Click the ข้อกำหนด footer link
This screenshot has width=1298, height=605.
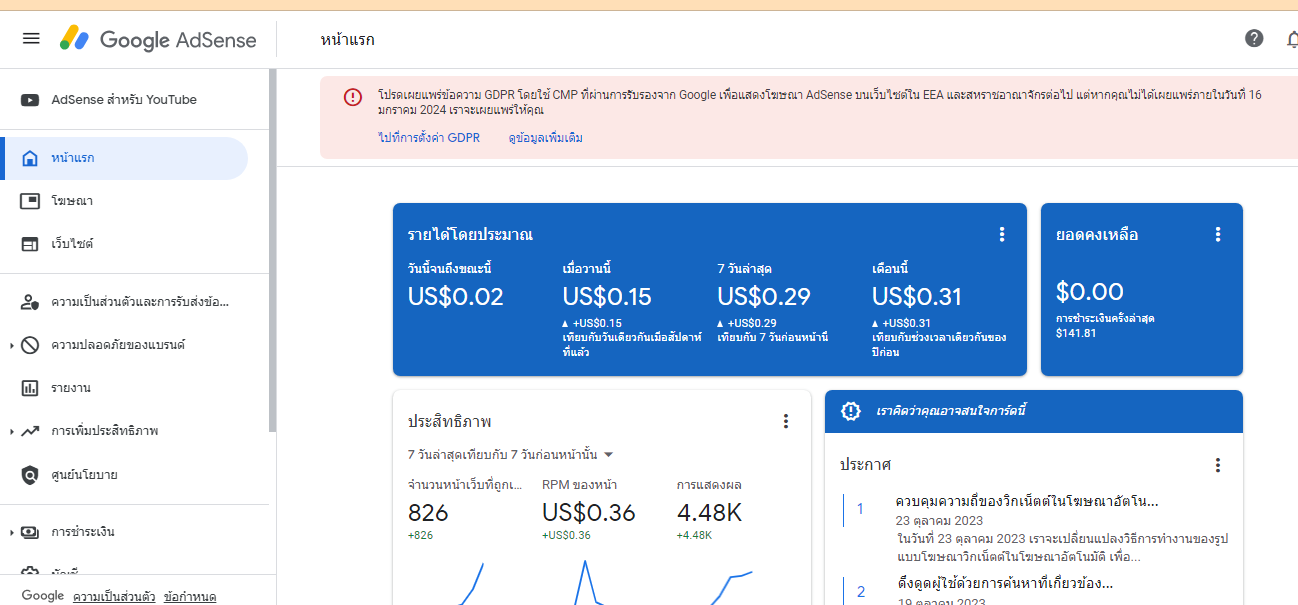coord(190,597)
